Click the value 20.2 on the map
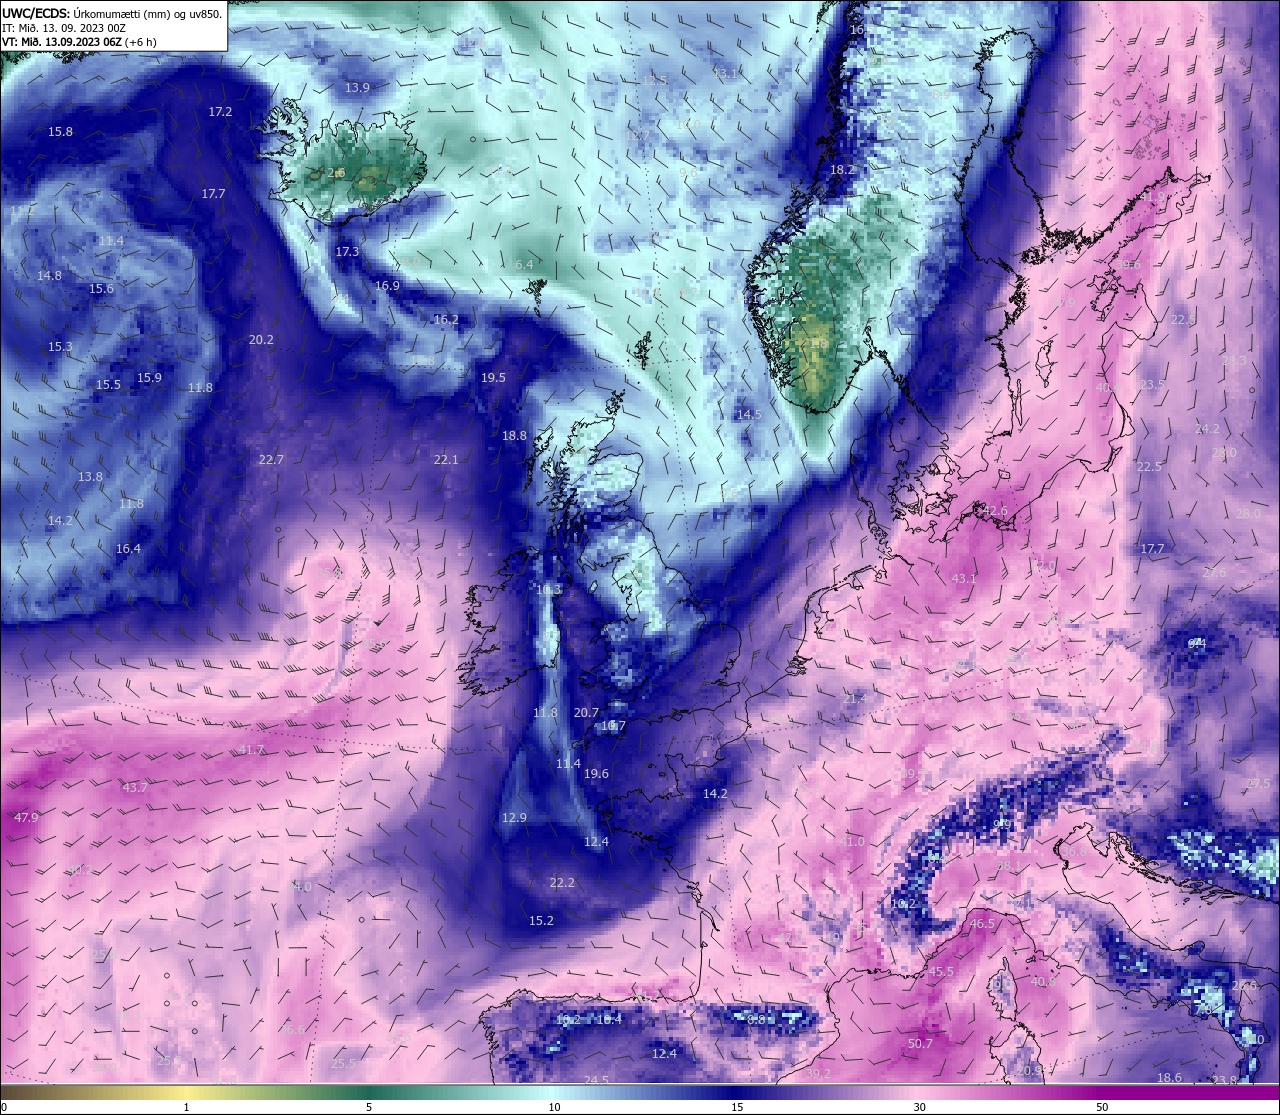 [261, 340]
